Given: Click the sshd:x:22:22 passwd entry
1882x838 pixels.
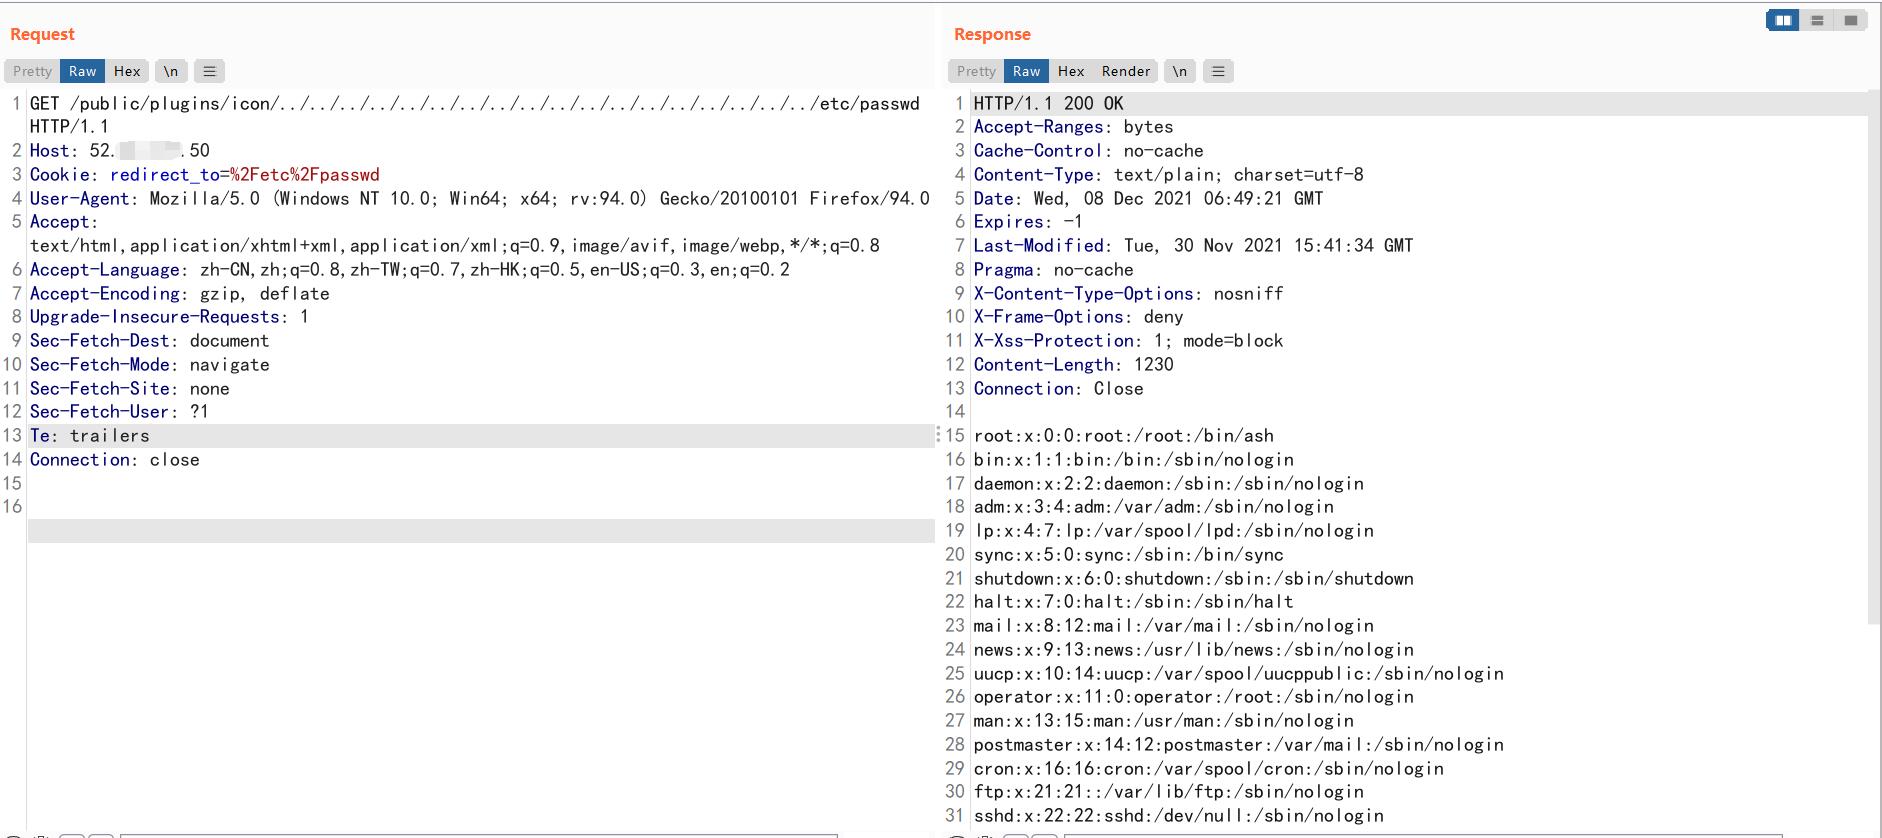Looking at the screenshot, I should pyautogui.click(x=1179, y=816).
